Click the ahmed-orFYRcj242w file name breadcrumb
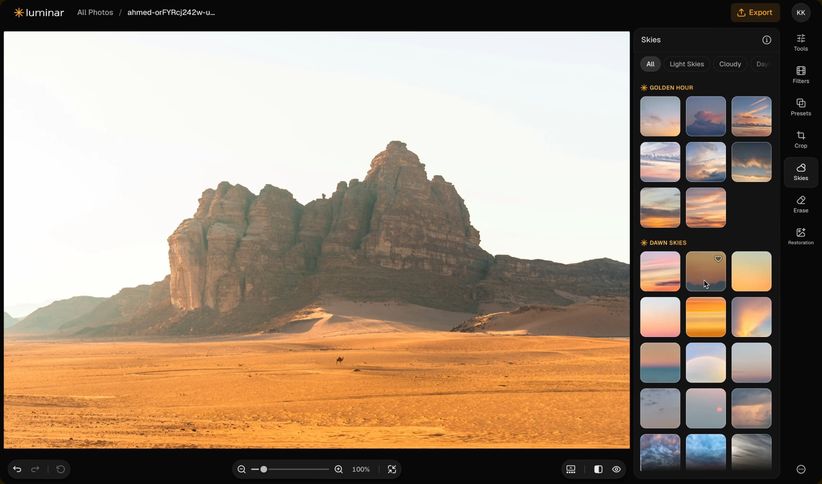The height and width of the screenshot is (484, 822). click(x=171, y=13)
